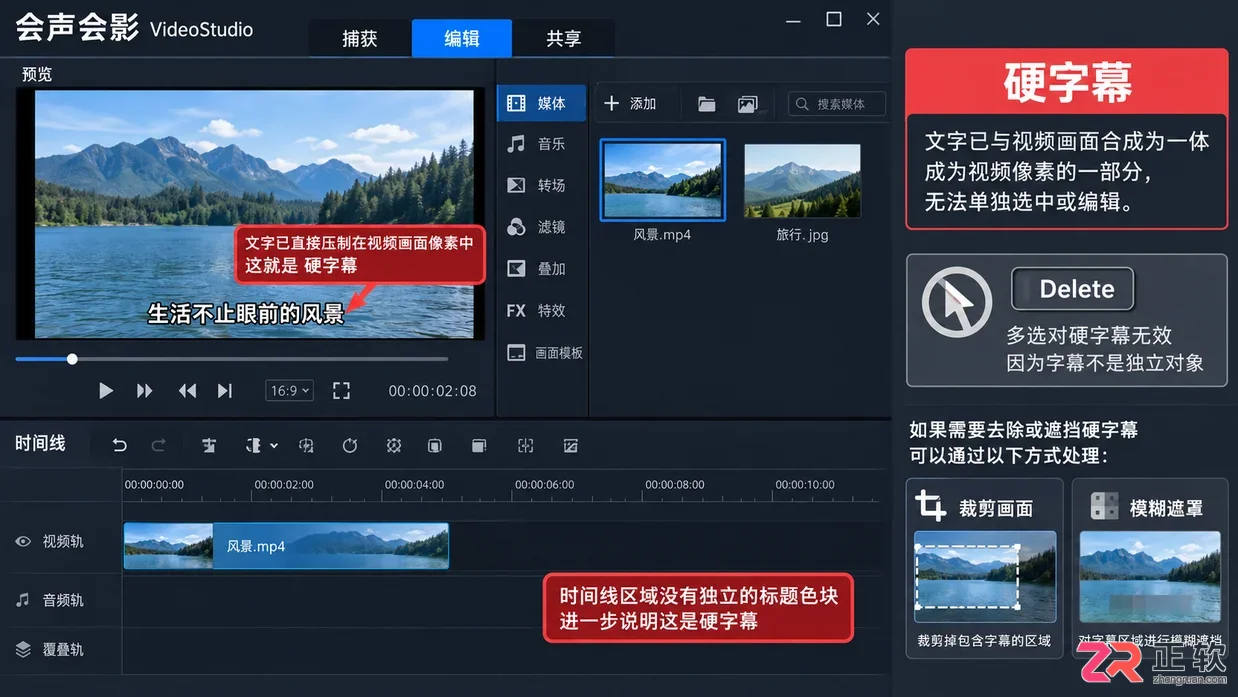Image resolution: width=1238 pixels, height=697 pixels.
Task: Select the 风景.mp4 thumbnail in library
Action: (x=663, y=180)
